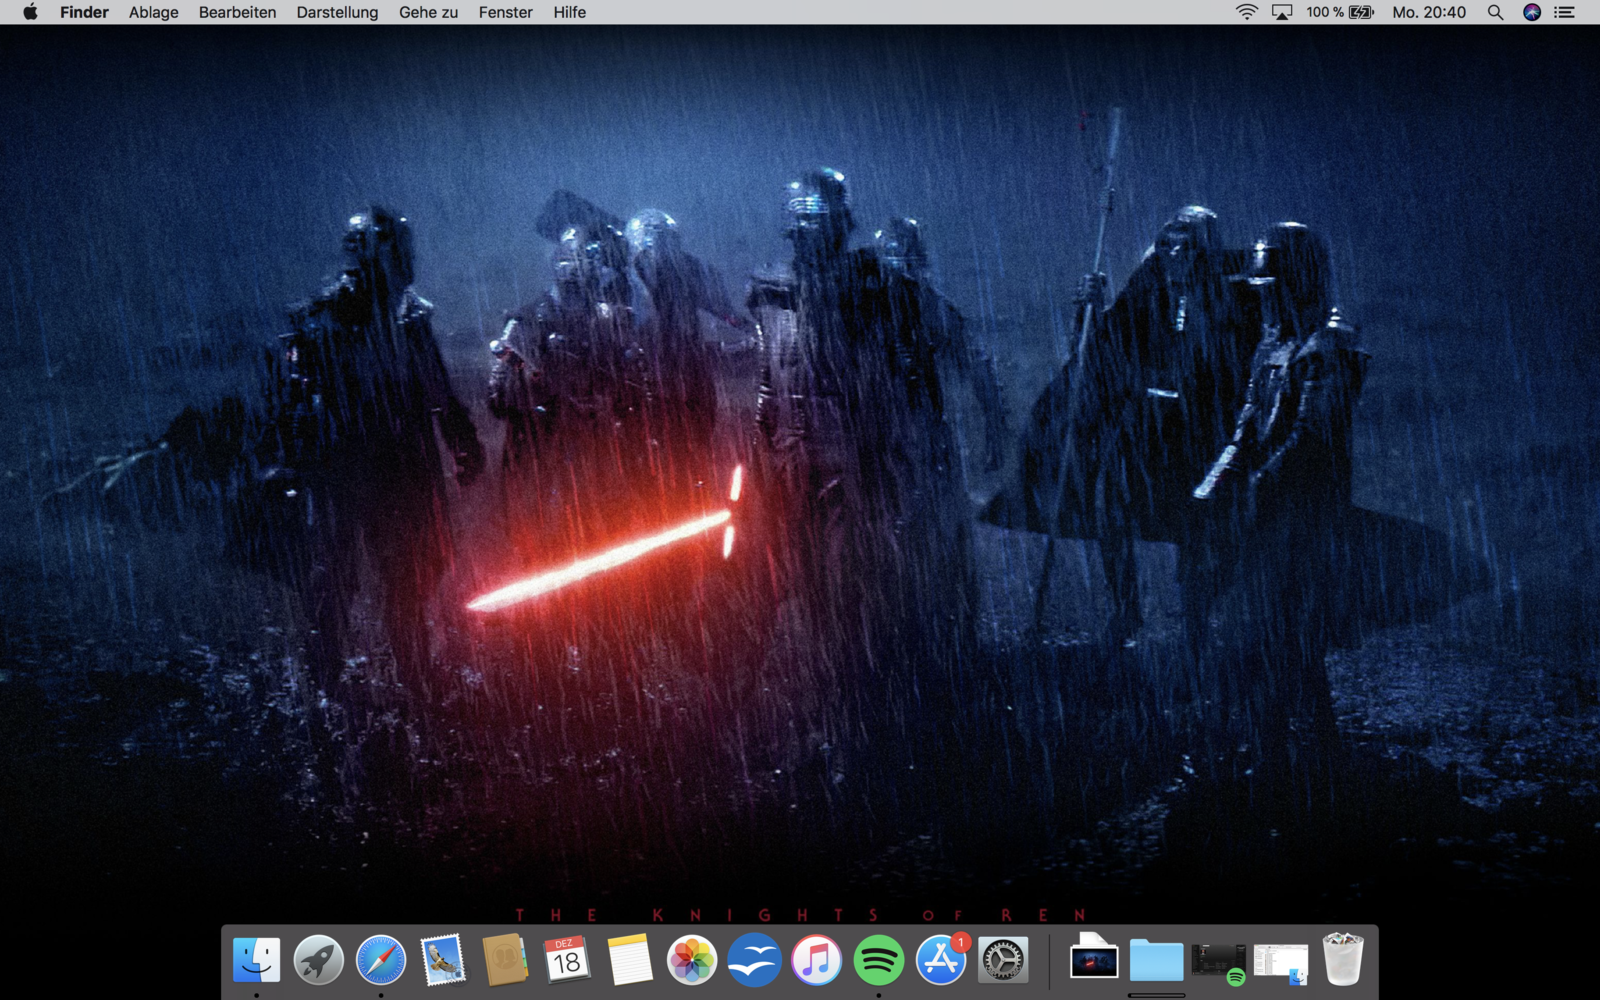Show battery status at 100 %

tap(1340, 12)
